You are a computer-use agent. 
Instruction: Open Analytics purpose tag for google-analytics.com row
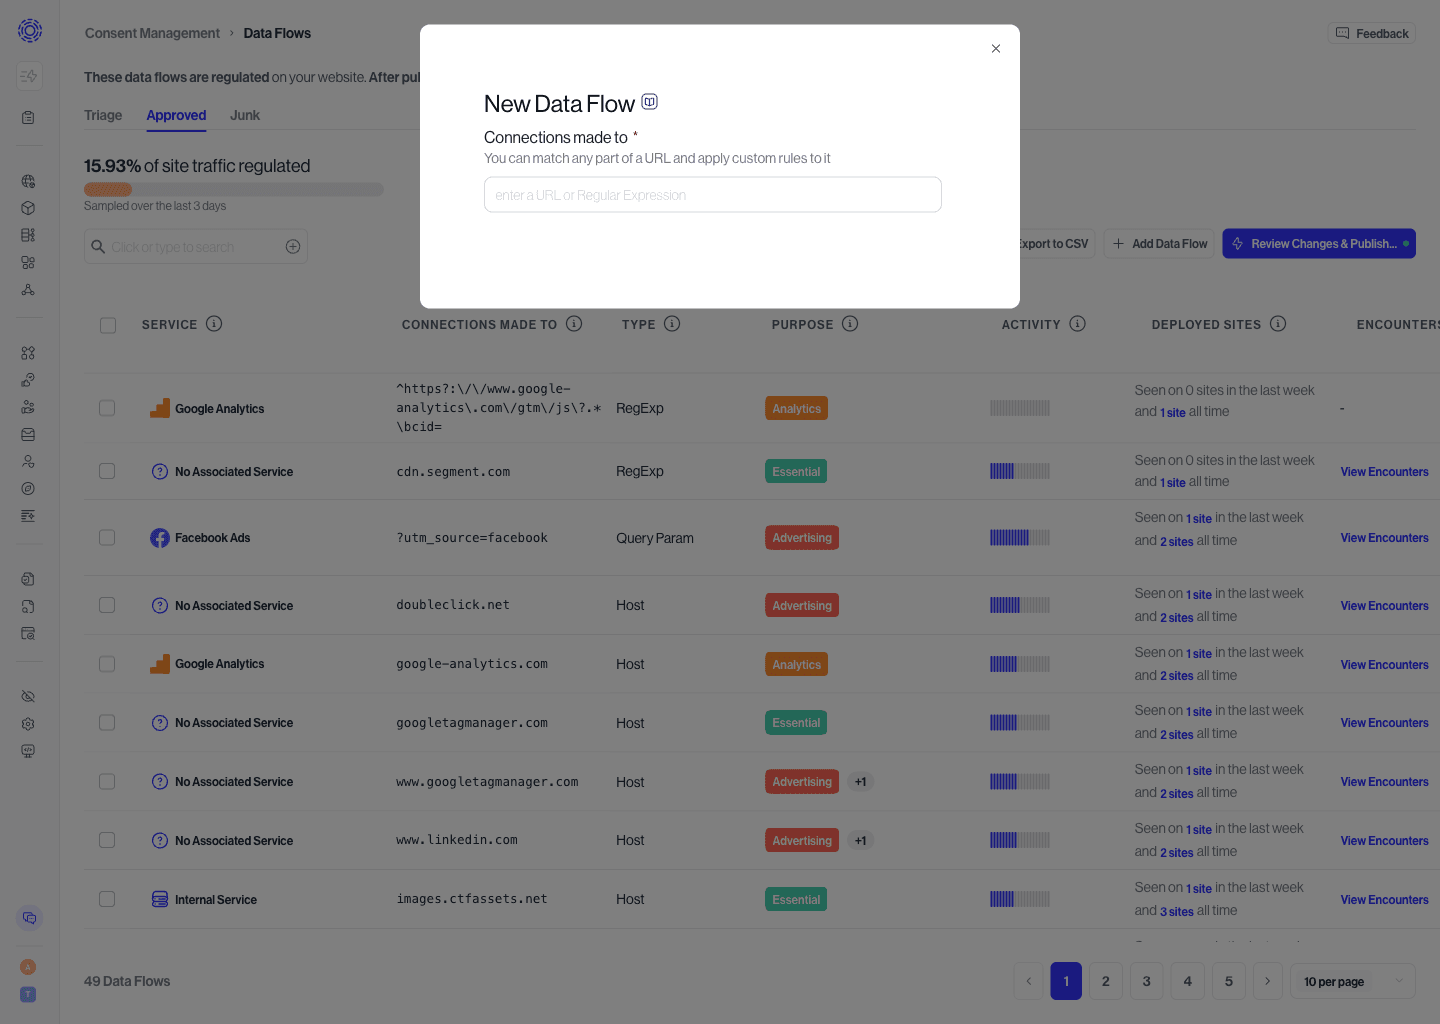click(x=796, y=665)
